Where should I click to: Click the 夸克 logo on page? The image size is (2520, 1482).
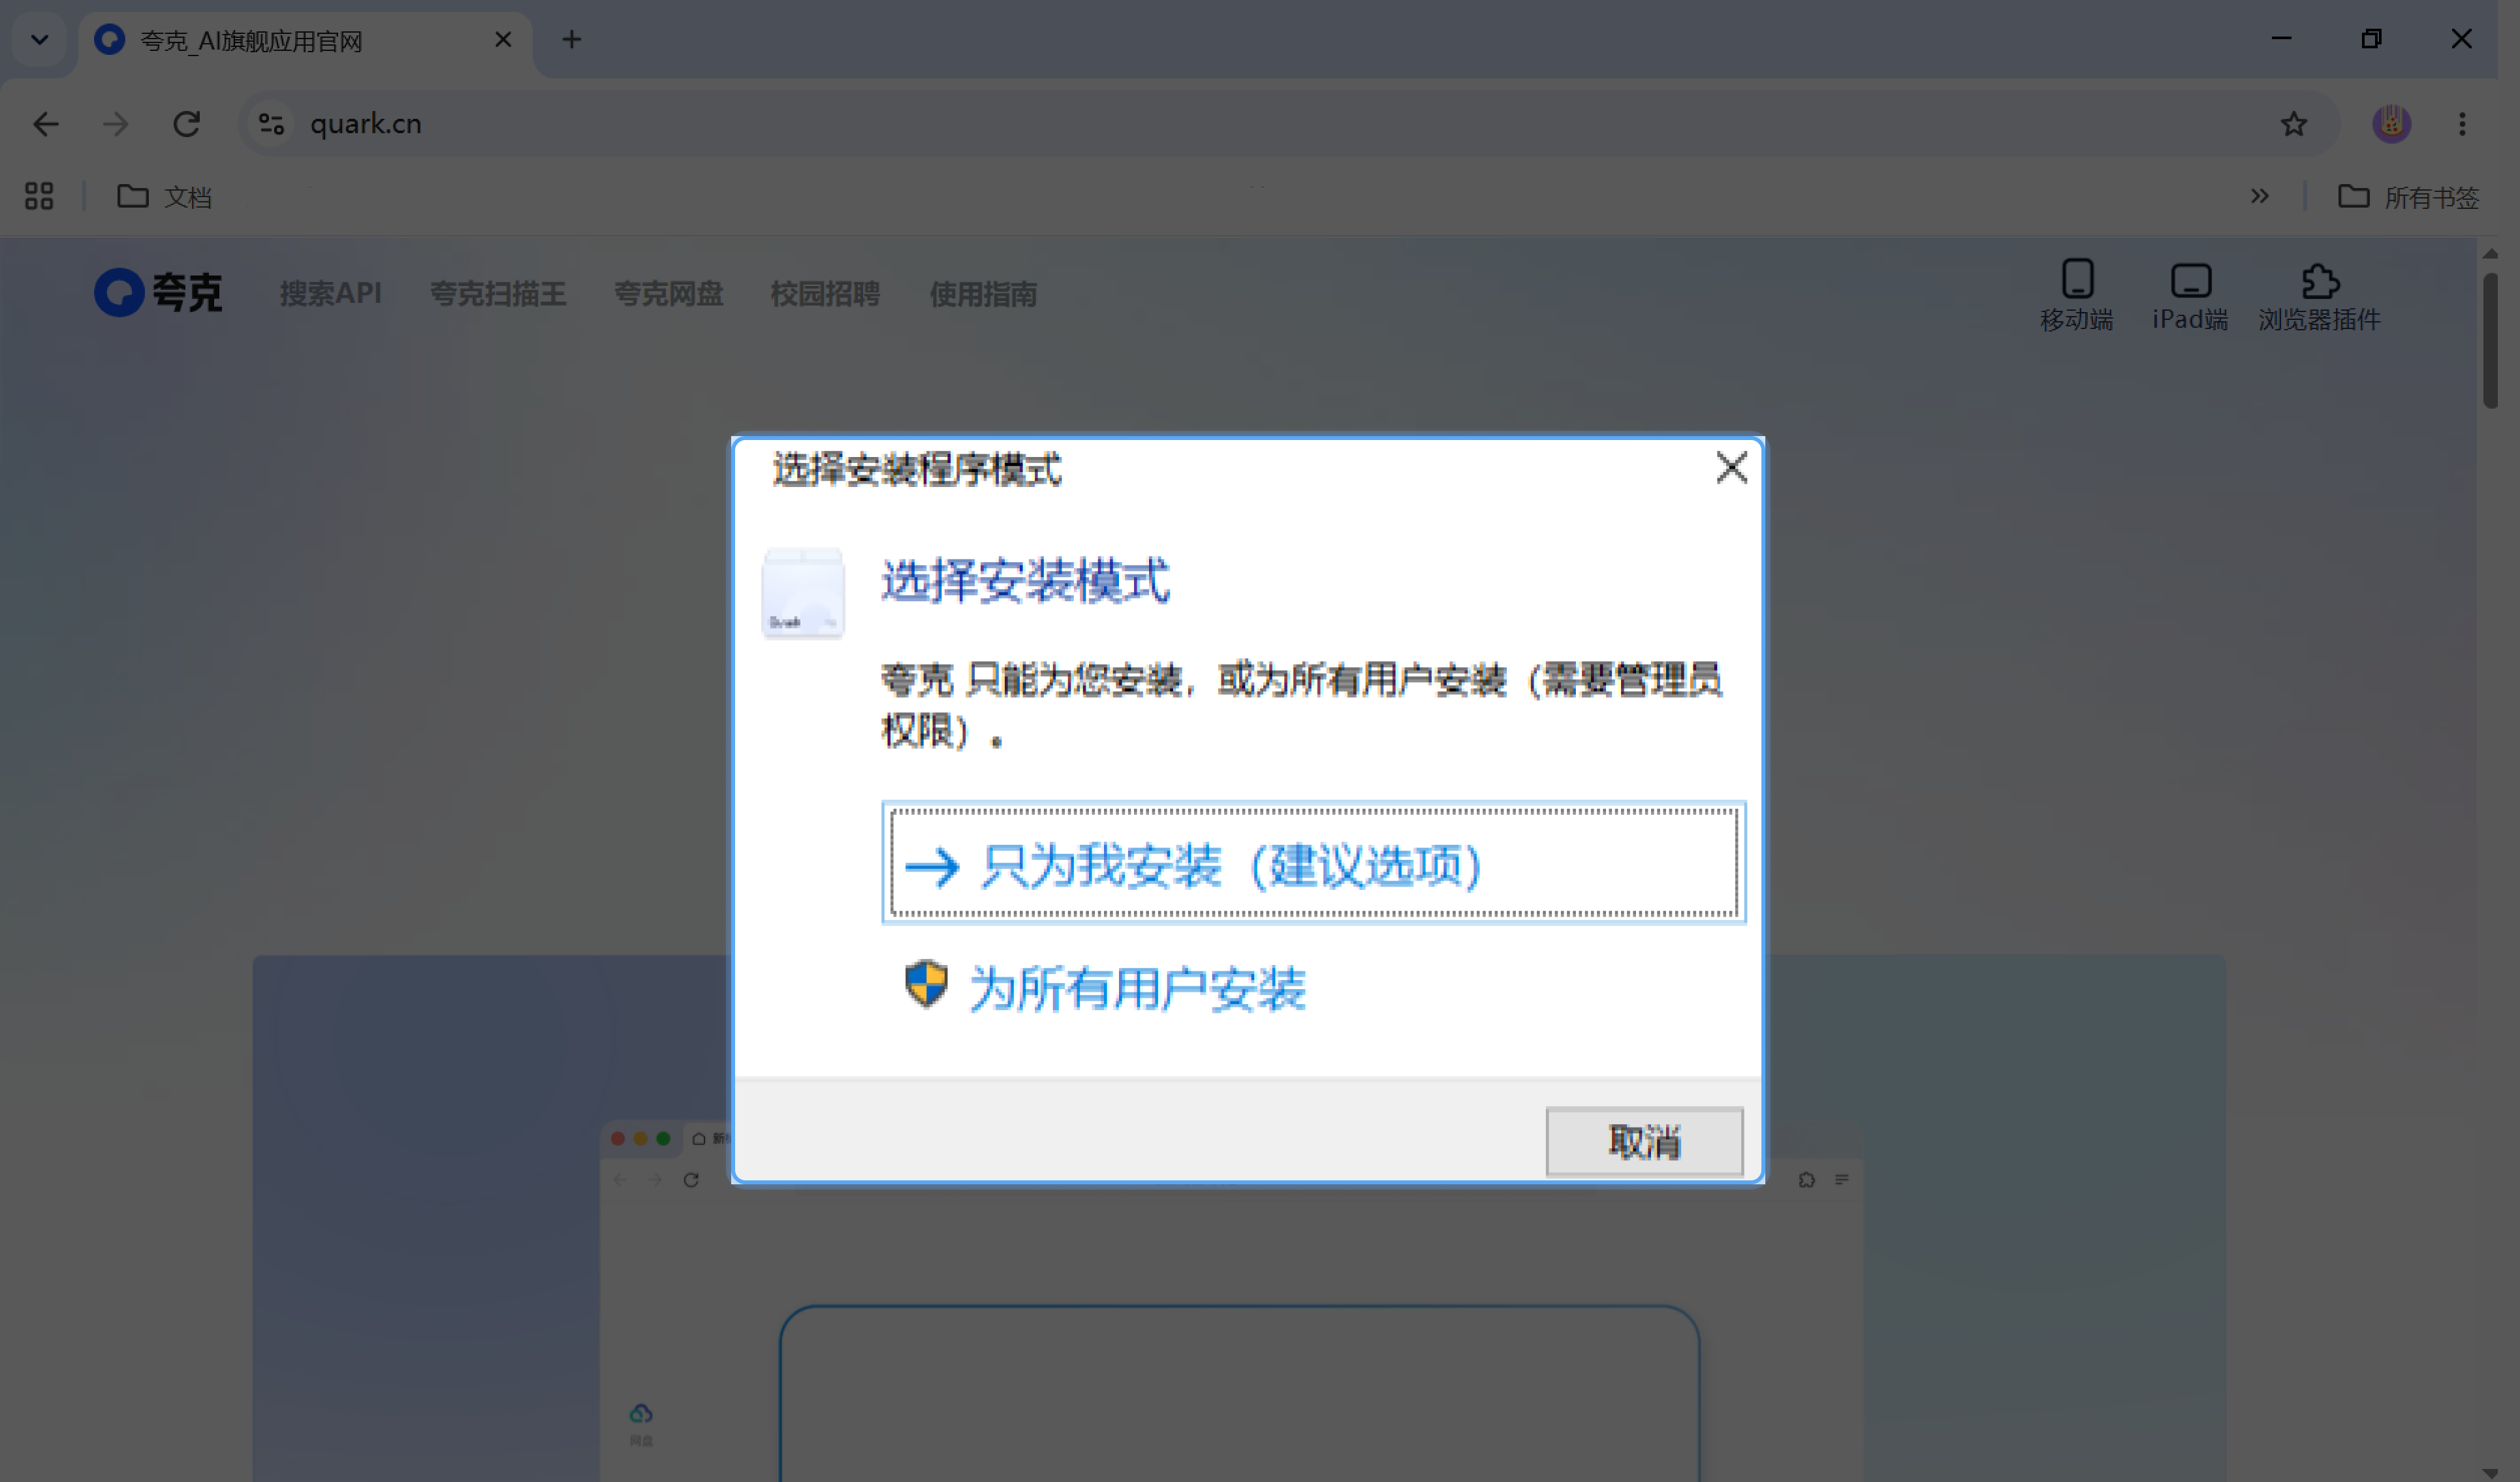[158, 293]
